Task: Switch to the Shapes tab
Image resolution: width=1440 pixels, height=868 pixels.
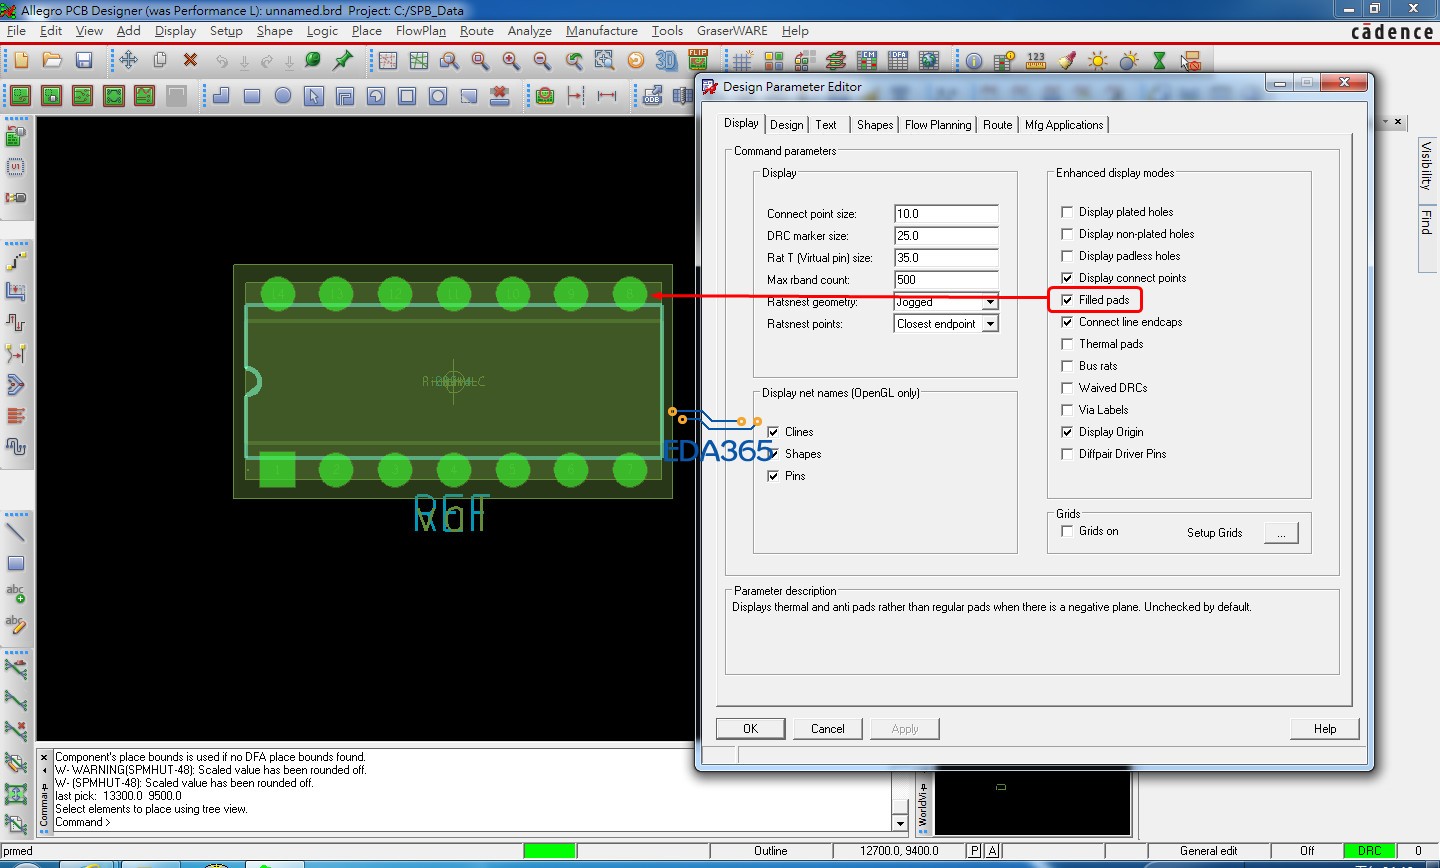Action: tap(875, 125)
